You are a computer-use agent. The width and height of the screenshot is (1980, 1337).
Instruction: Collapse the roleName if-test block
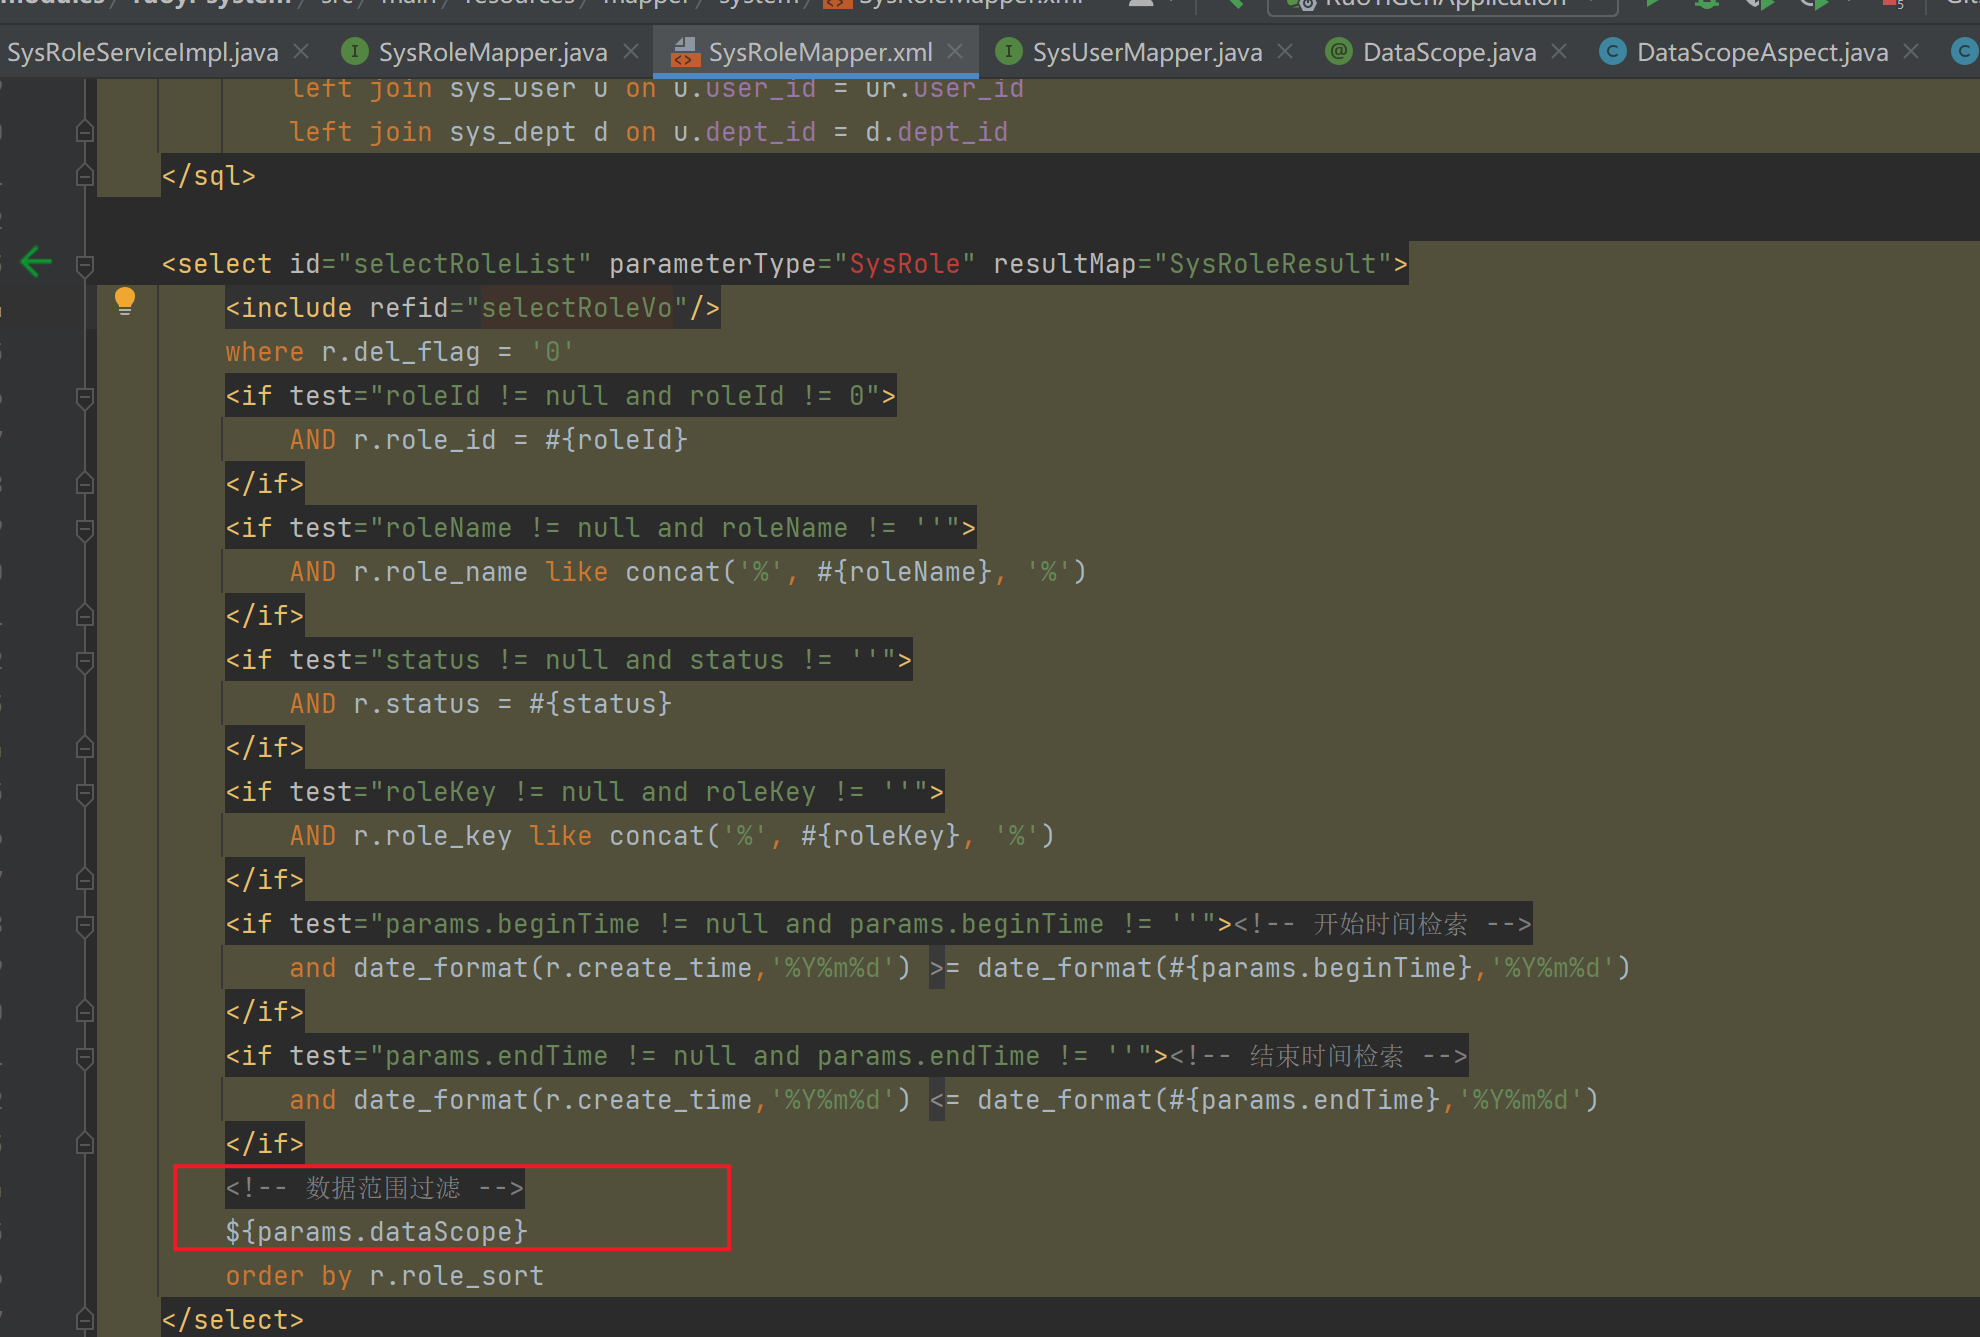pos(85,529)
